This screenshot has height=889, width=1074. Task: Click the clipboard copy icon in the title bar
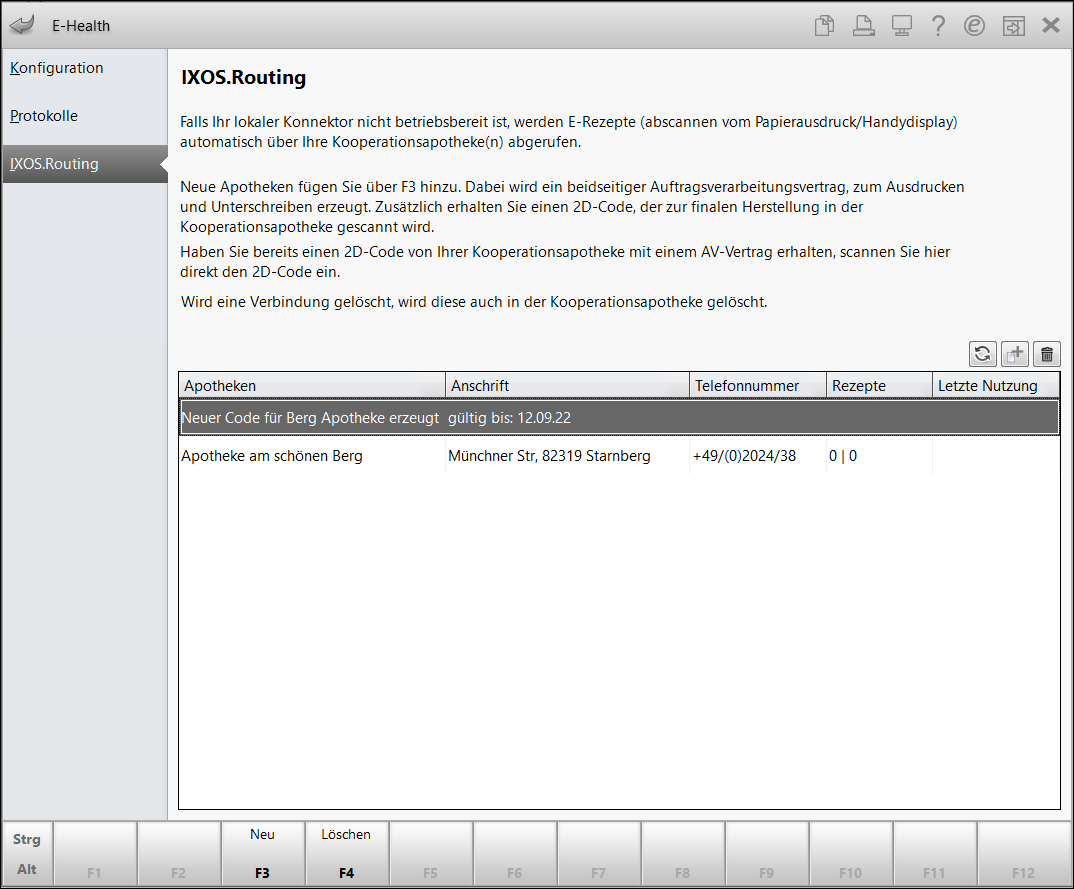pyautogui.click(x=825, y=25)
